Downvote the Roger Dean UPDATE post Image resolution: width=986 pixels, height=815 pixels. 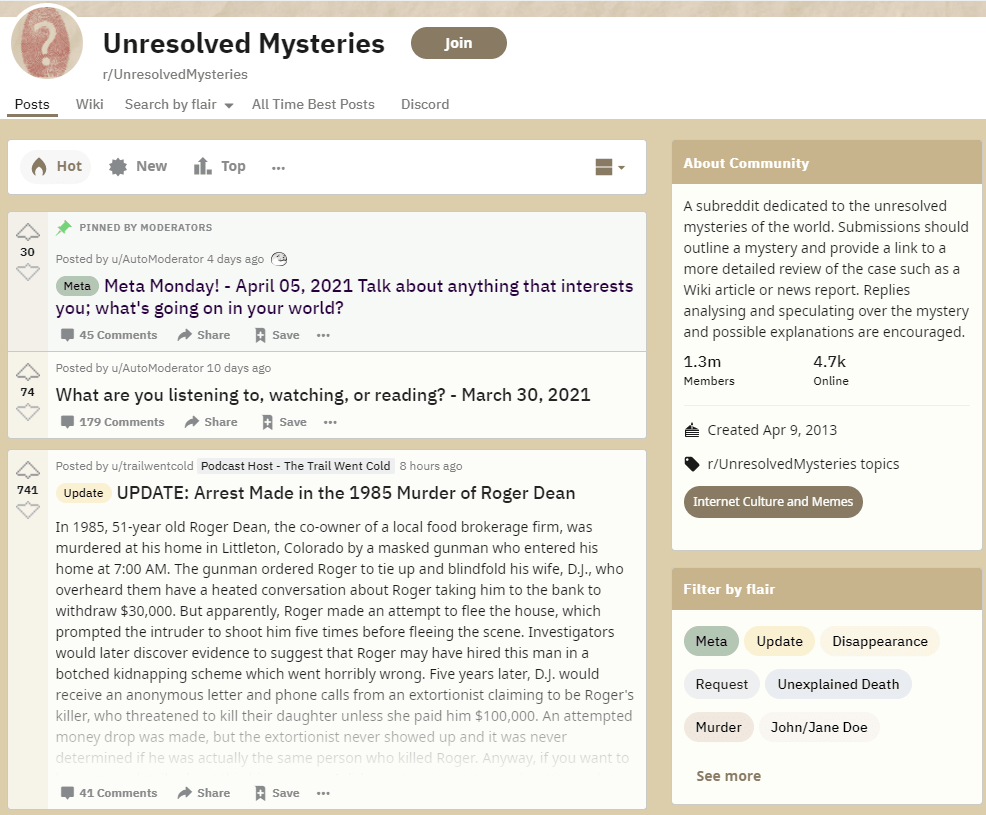pyautogui.click(x=28, y=510)
